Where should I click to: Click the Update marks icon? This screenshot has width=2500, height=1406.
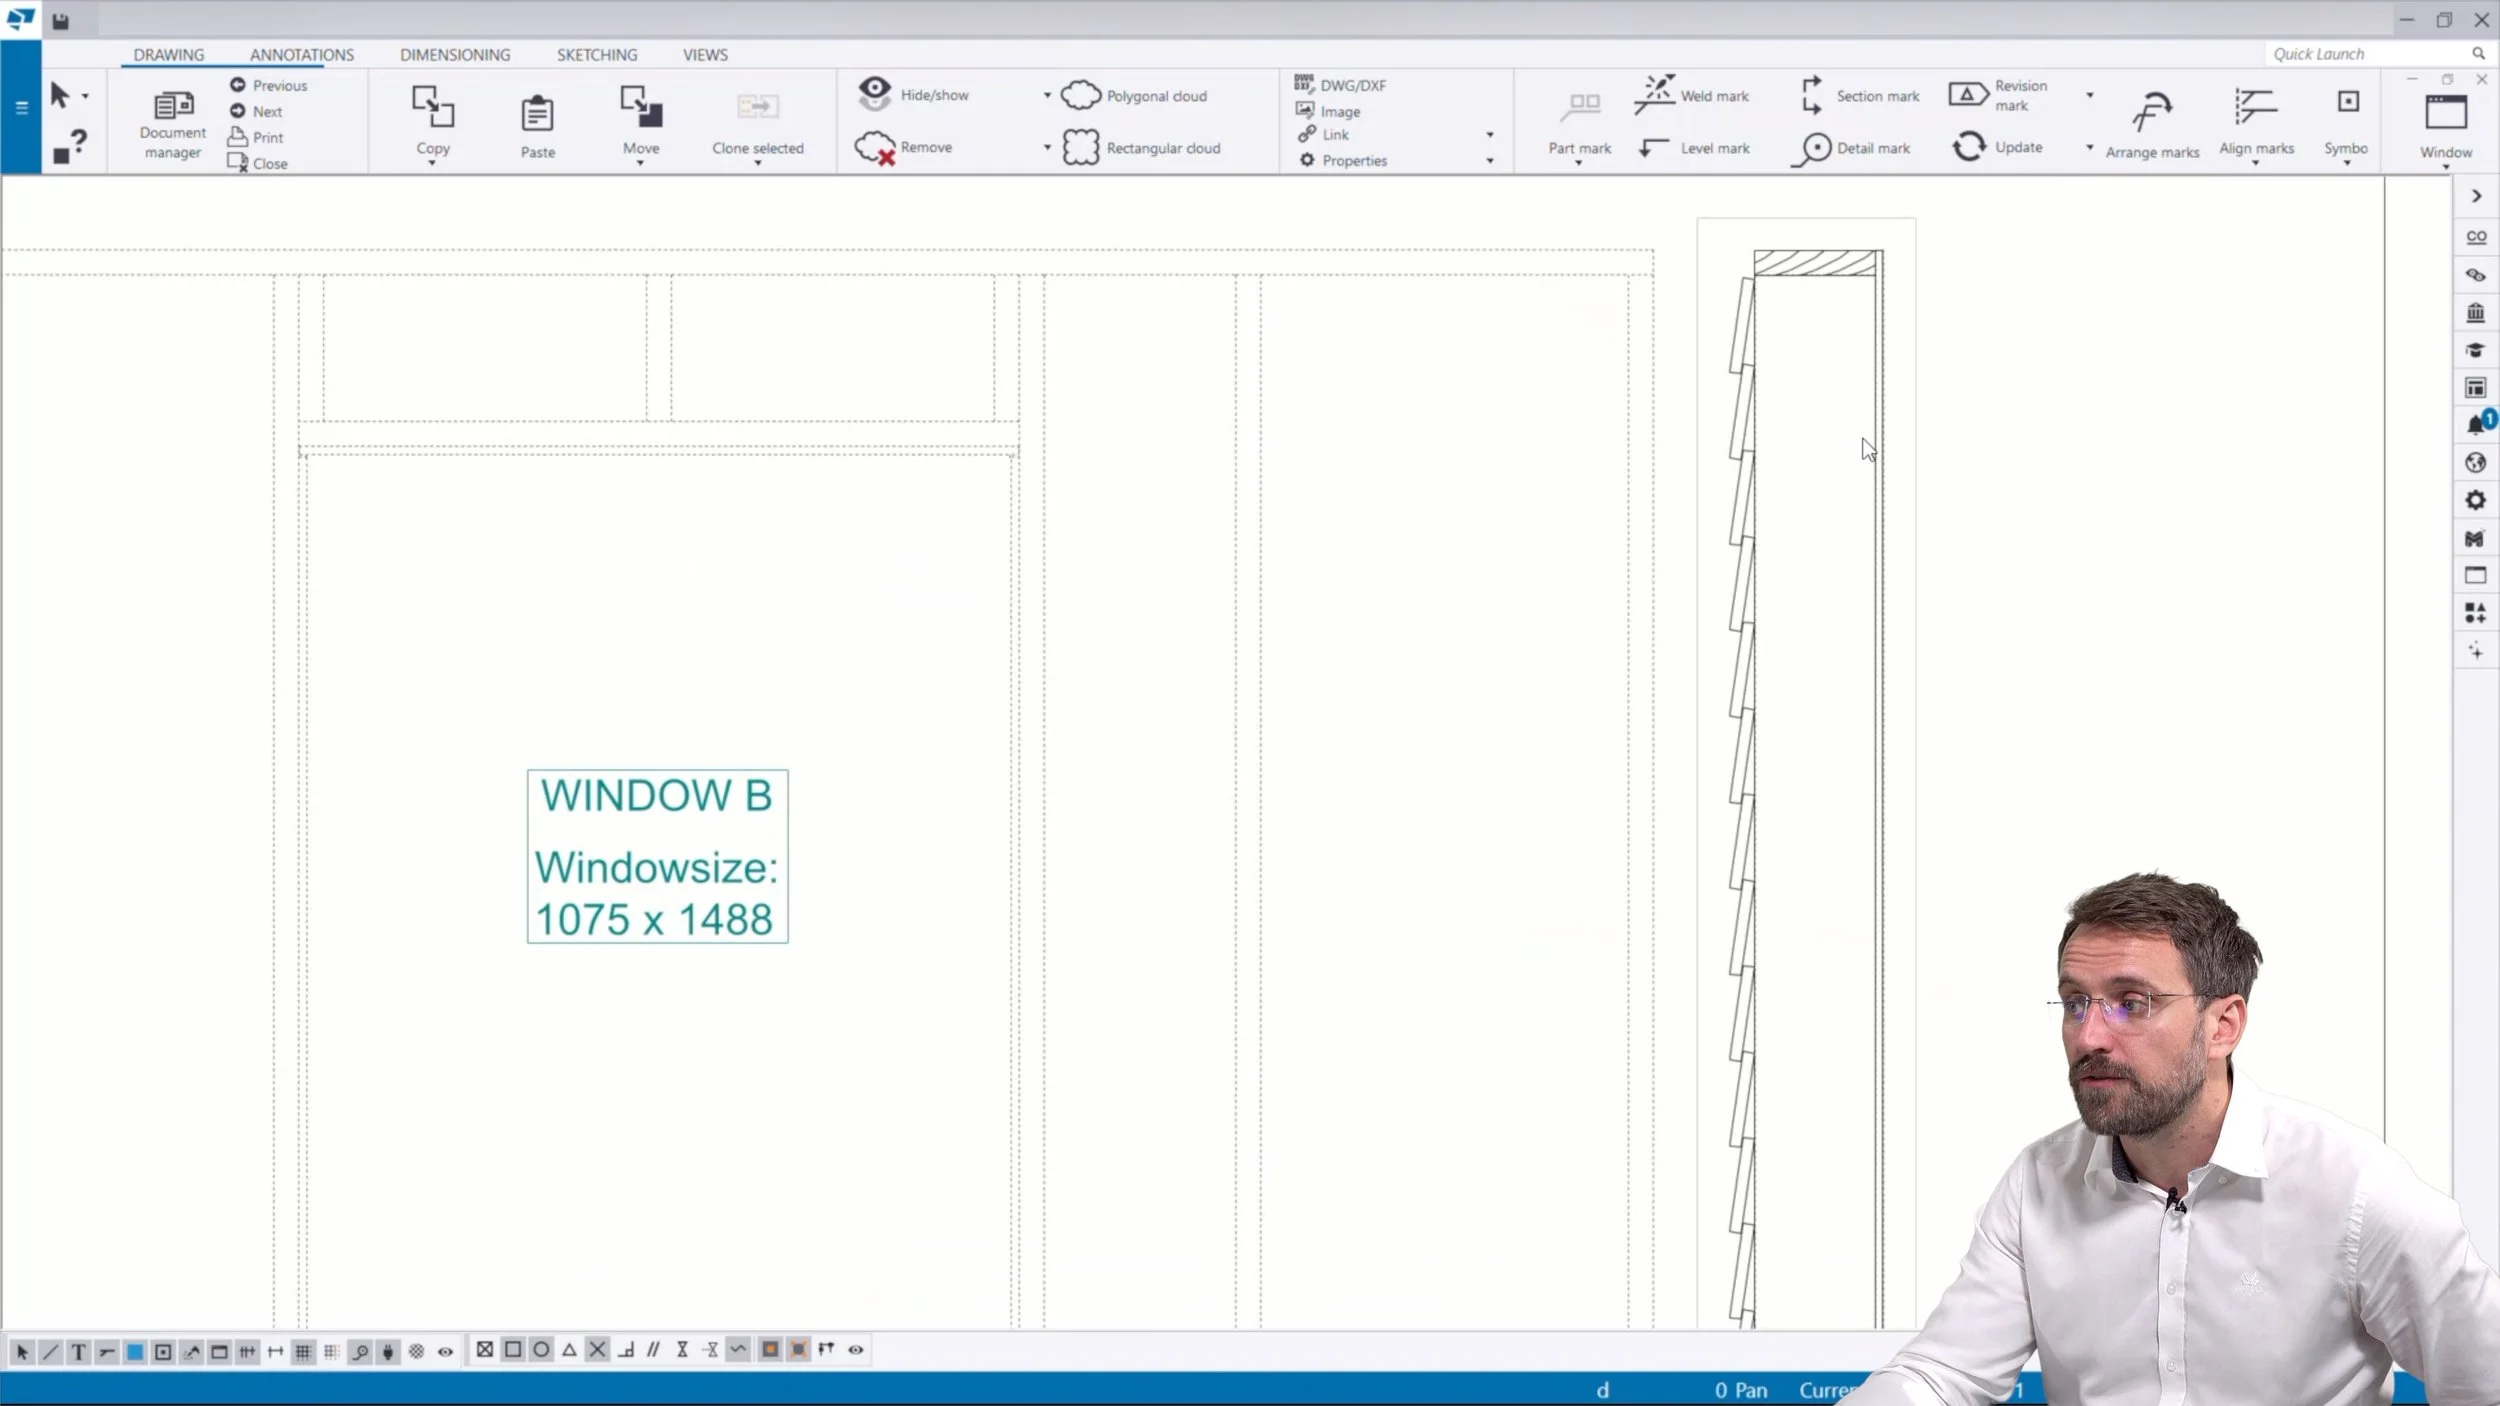pos(1969,147)
